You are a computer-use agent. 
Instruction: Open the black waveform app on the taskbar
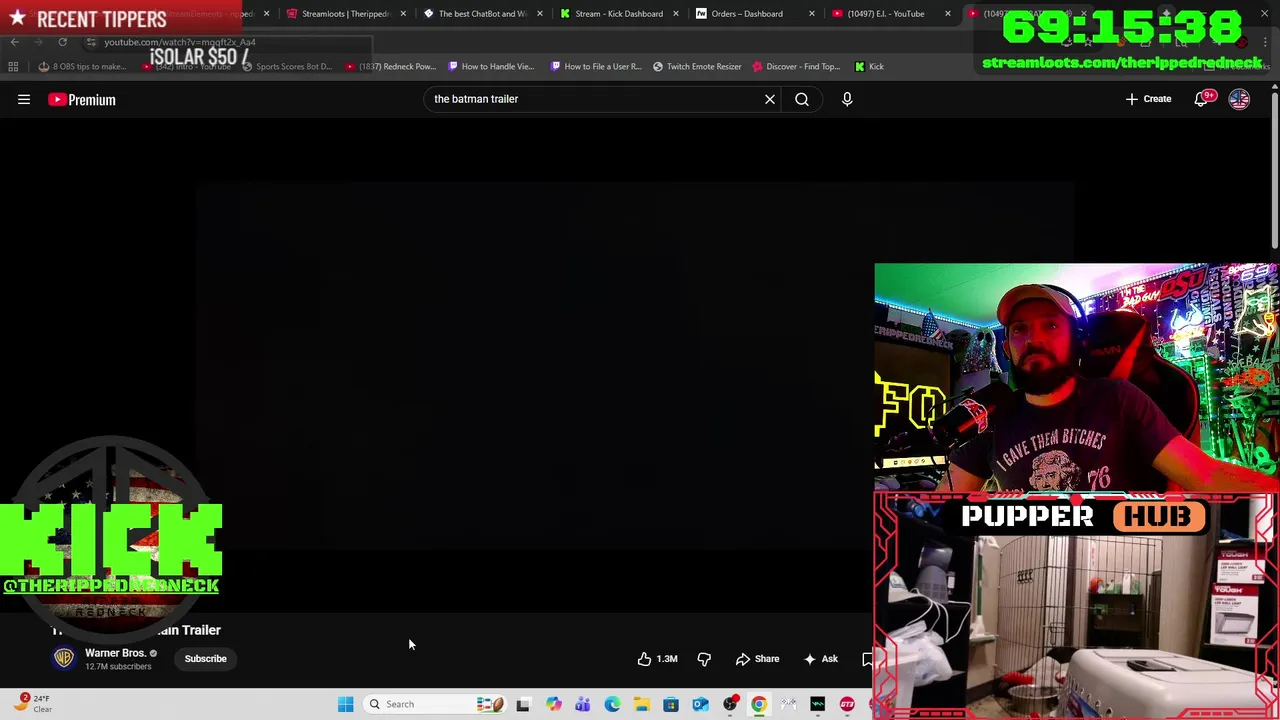pos(818,704)
